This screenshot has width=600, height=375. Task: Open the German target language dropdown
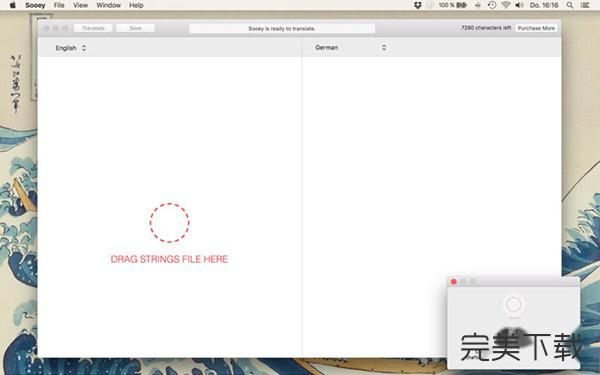click(x=350, y=47)
